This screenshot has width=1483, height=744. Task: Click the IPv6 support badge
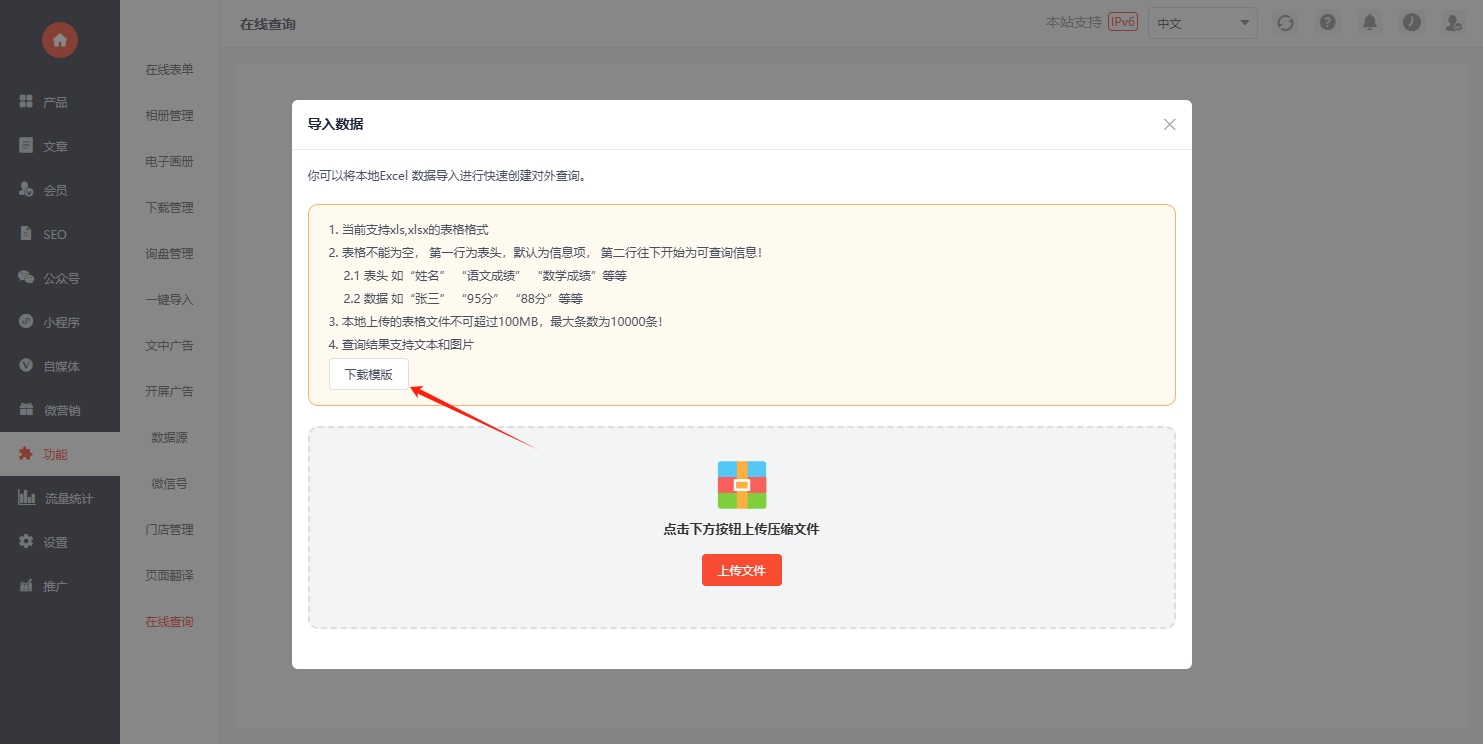pyautogui.click(x=1123, y=22)
